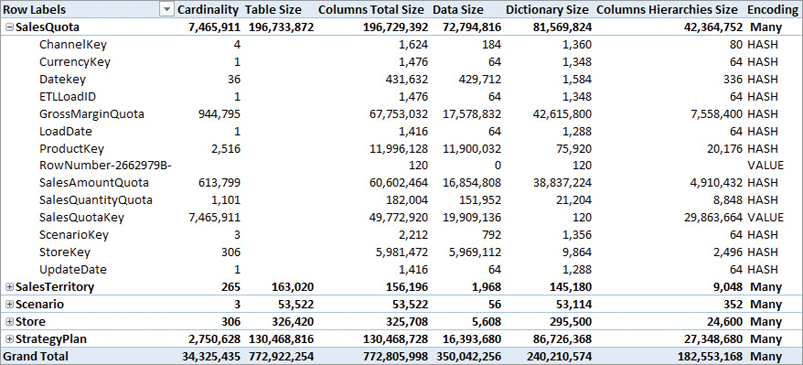Click the CurrencyKey row label
Screen dimensions: 803x365
[75, 62]
